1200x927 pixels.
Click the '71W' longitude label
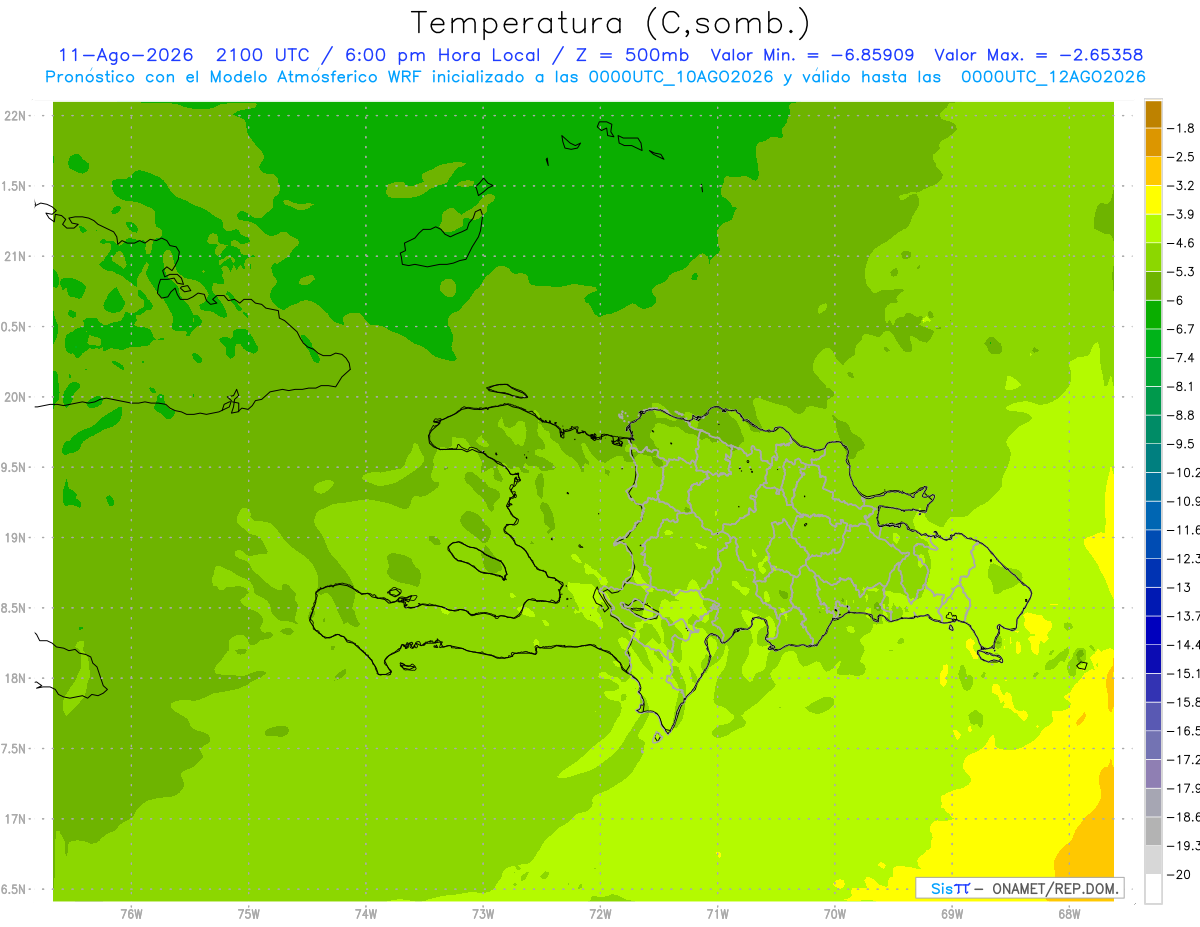pos(717,913)
